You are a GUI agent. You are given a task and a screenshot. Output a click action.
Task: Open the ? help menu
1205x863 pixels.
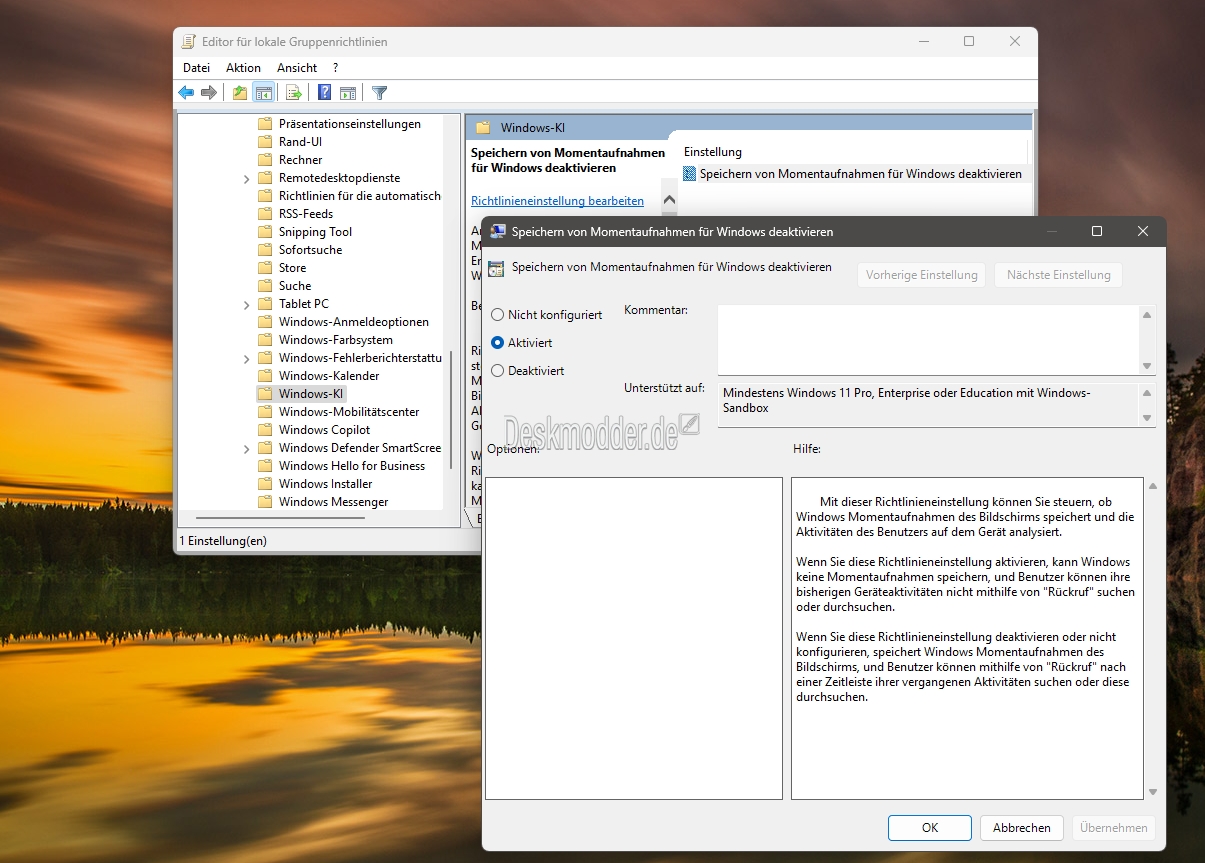336,68
